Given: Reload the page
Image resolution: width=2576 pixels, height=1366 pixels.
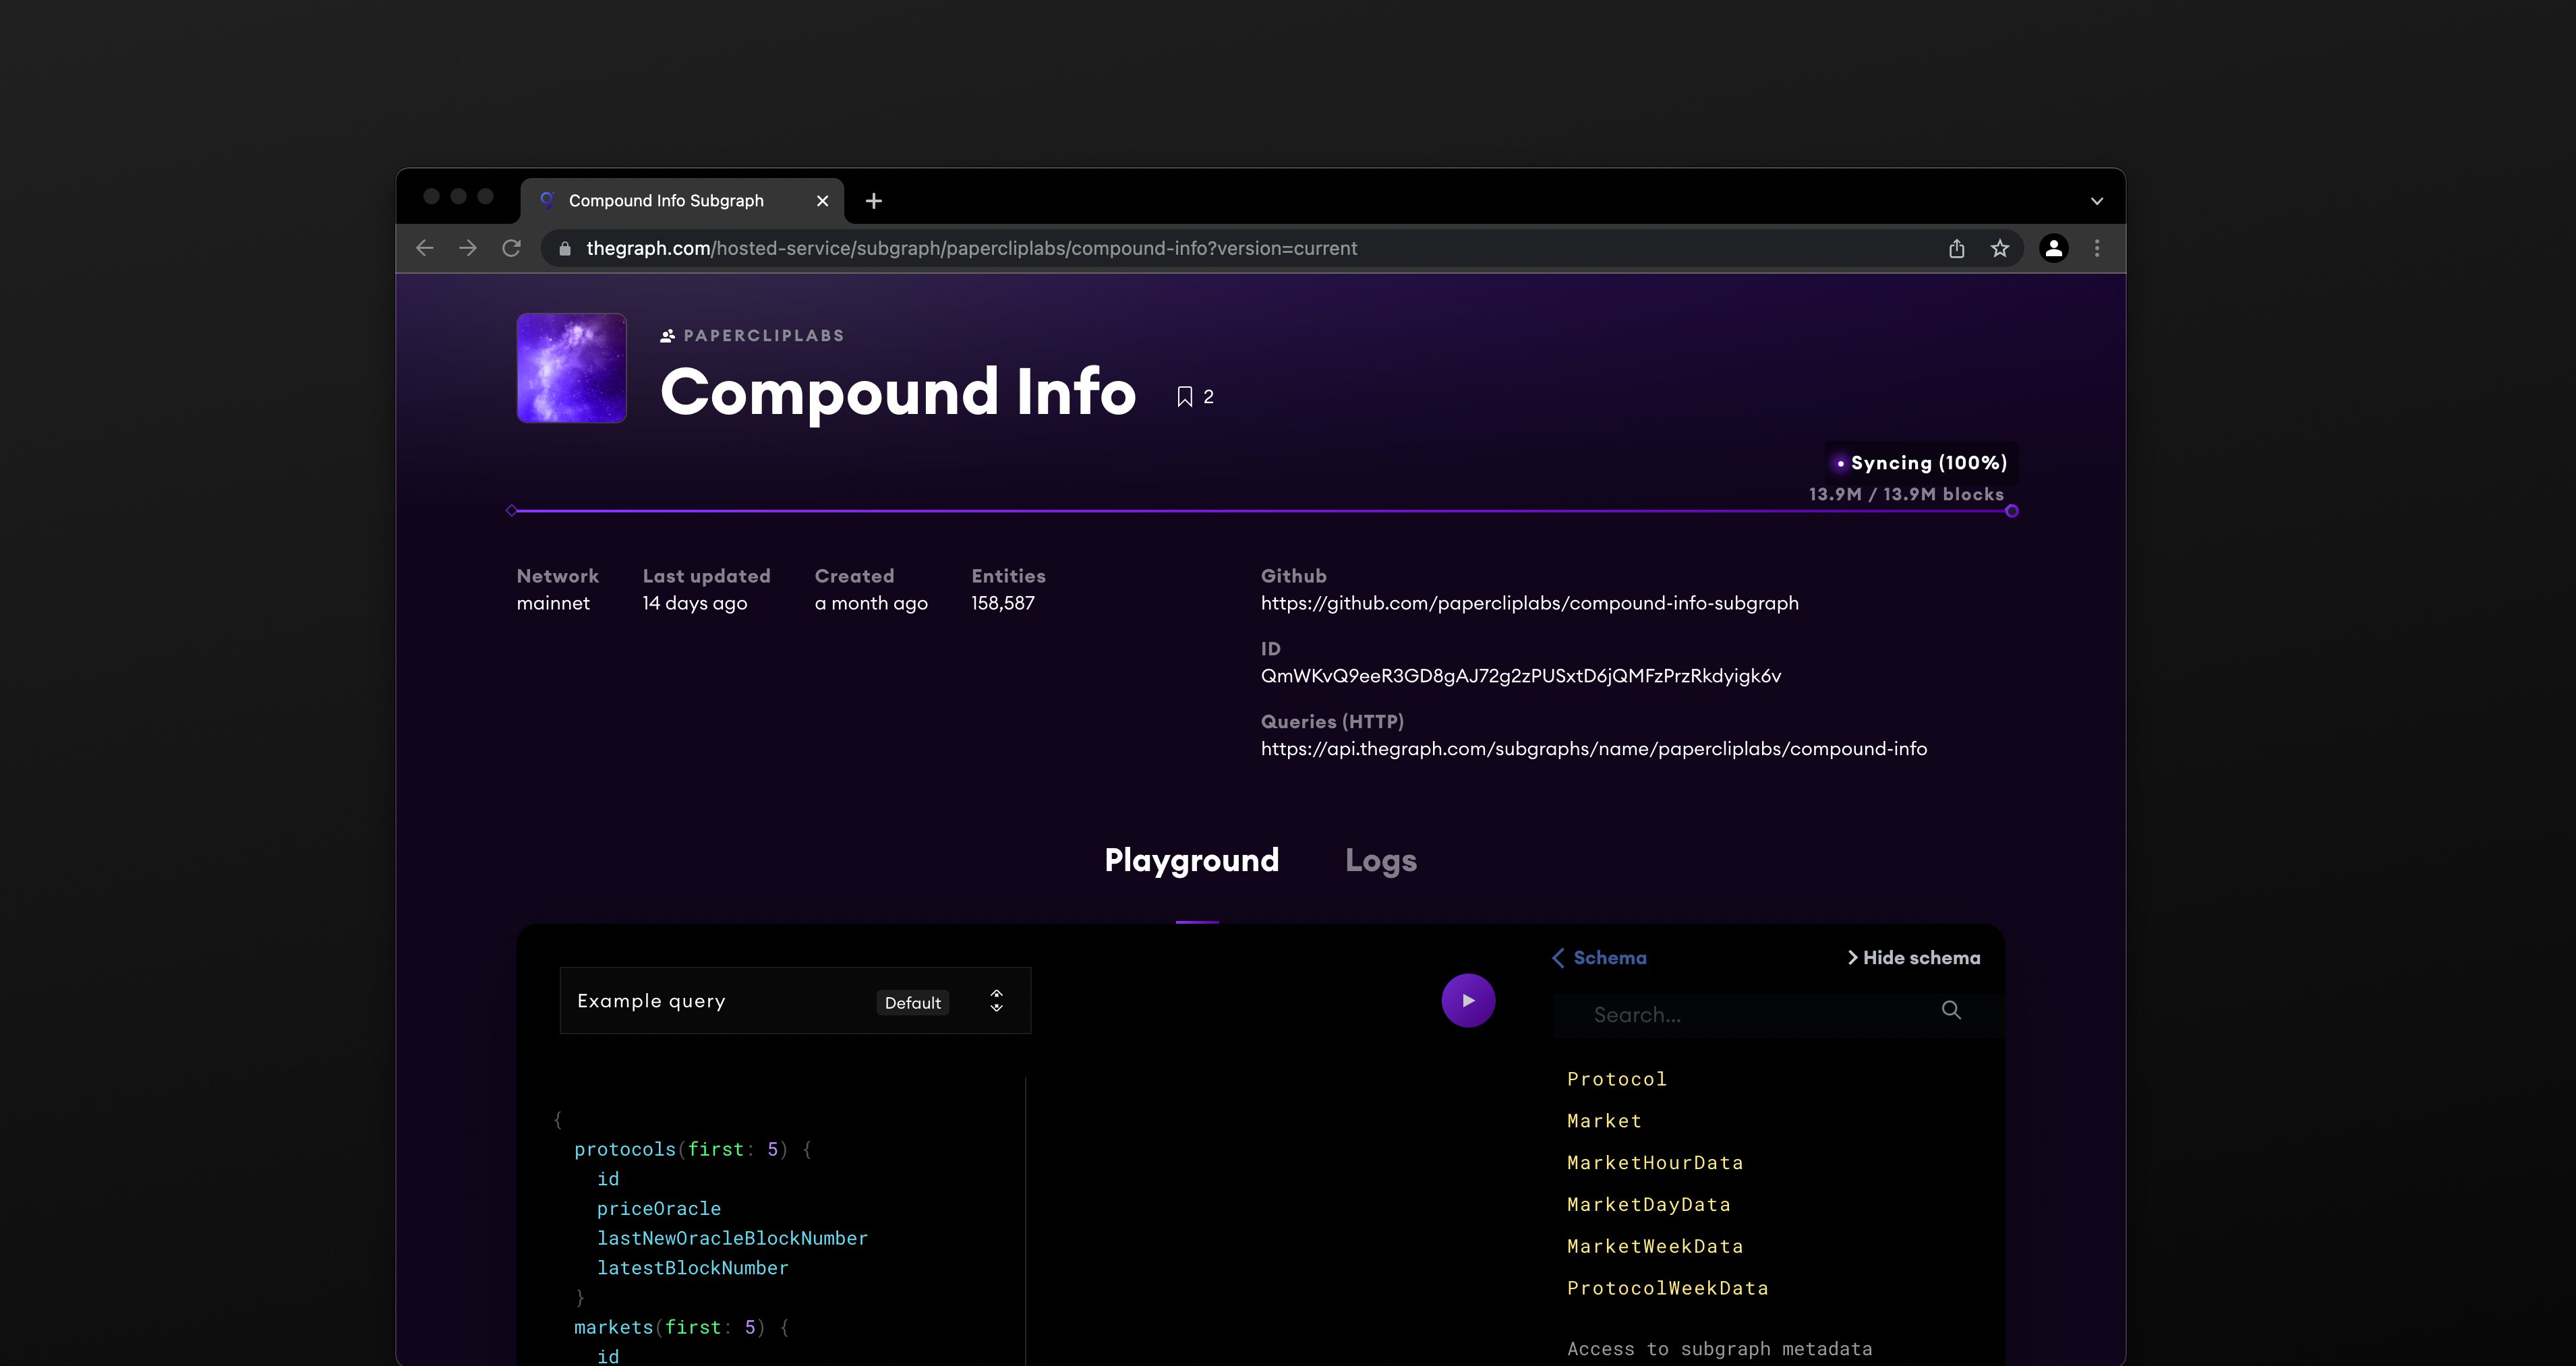Looking at the screenshot, I should pos(511,248).
